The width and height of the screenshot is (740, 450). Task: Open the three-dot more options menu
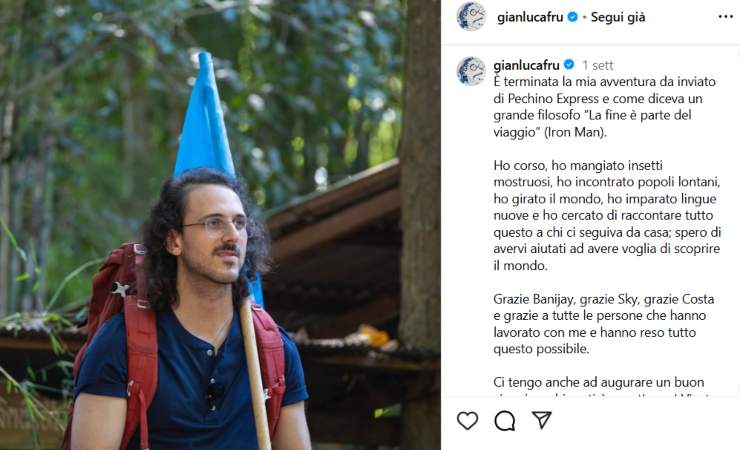pos(725,17)
